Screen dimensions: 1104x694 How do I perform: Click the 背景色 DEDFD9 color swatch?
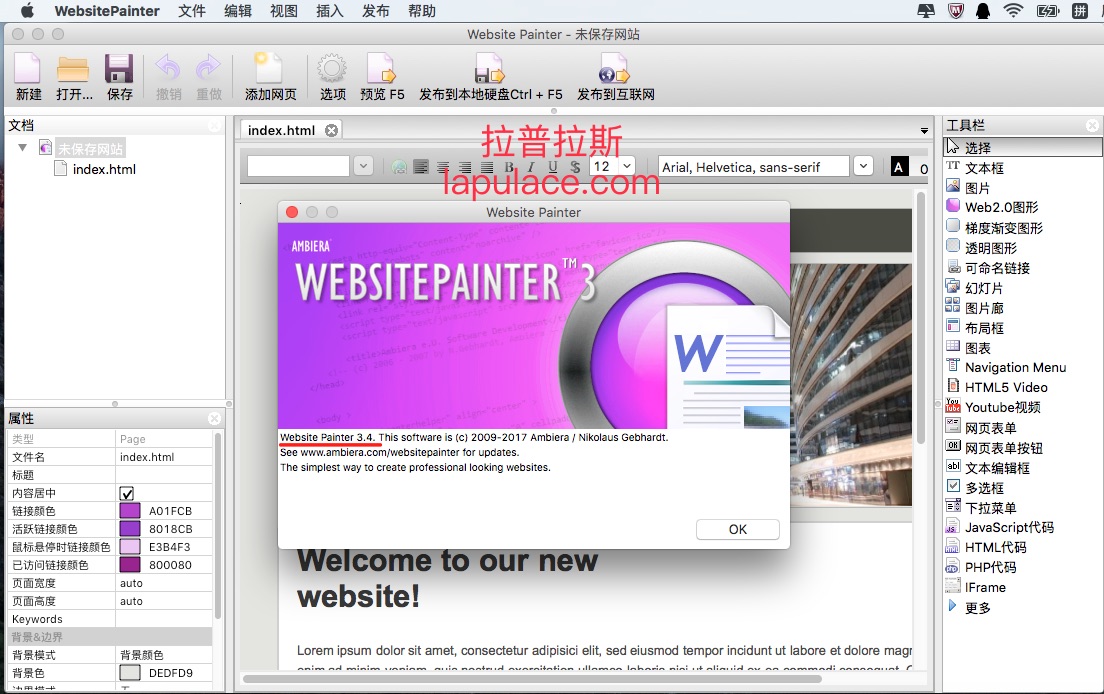pos(130,673)
